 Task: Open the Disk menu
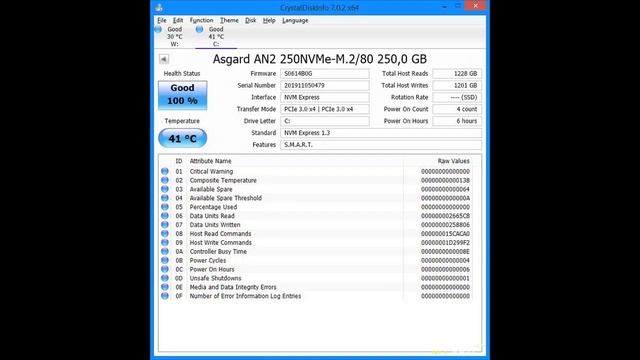point(251,20)
